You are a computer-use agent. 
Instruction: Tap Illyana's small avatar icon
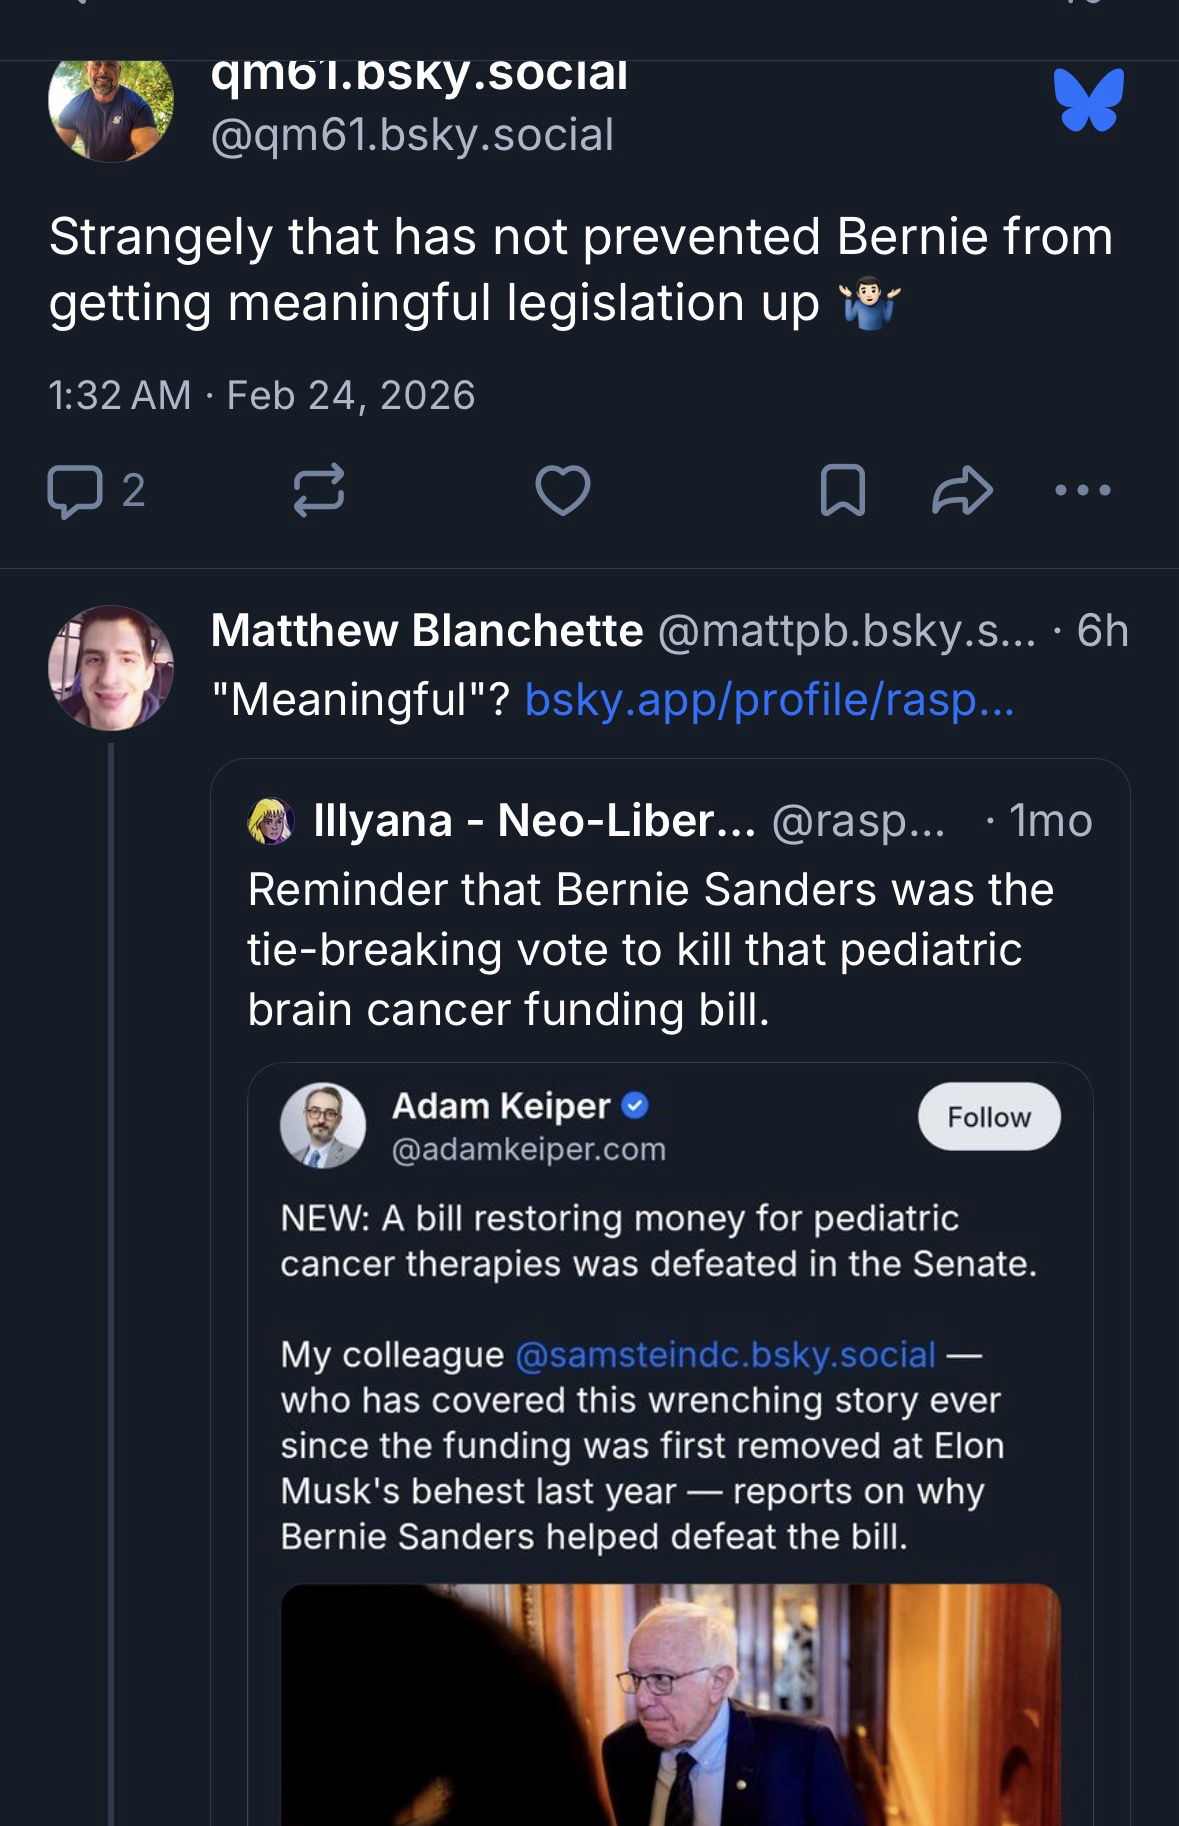click(x=270, y=822)
